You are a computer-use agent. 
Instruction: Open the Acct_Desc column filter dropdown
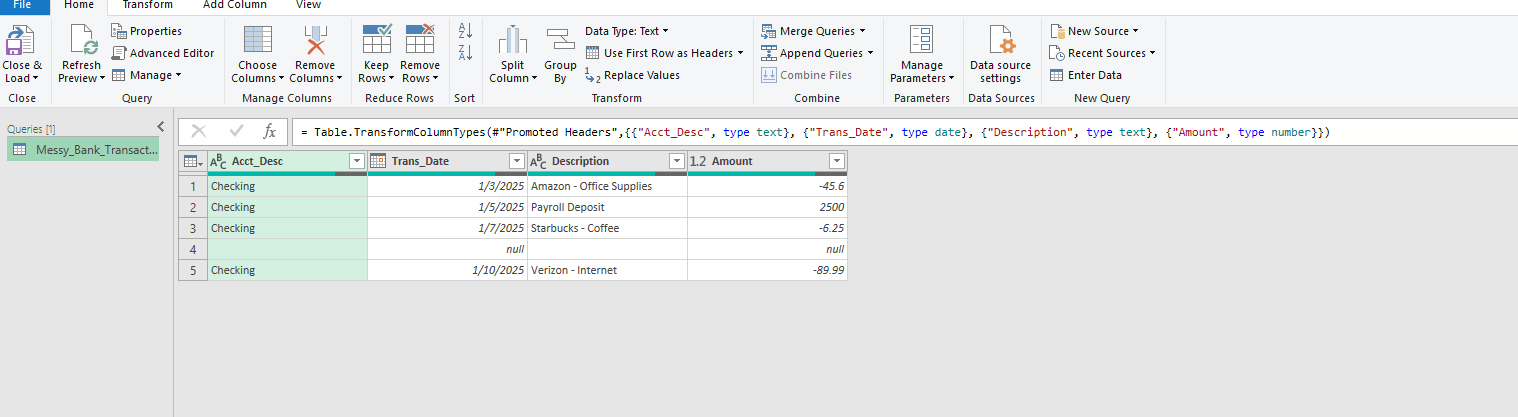[x=356, y=161]
